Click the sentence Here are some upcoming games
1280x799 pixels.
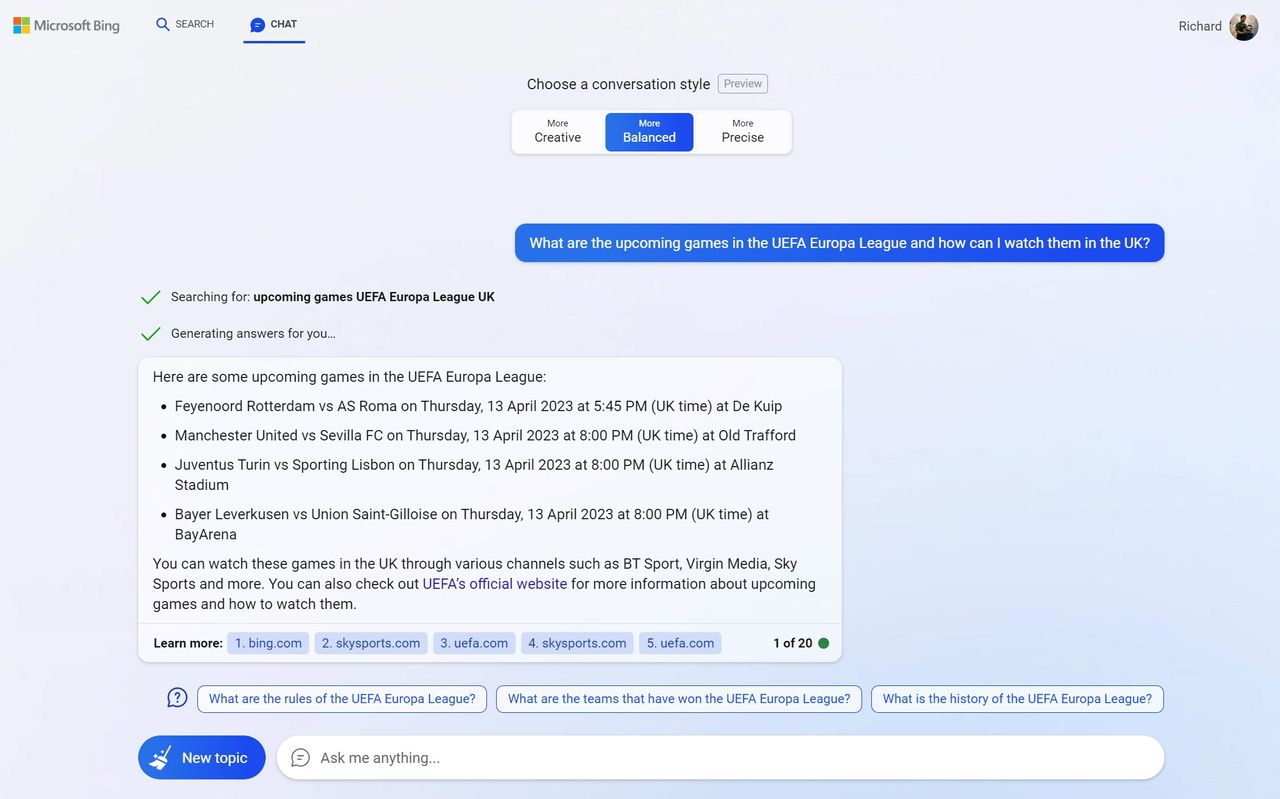click(x=350, y=377)
